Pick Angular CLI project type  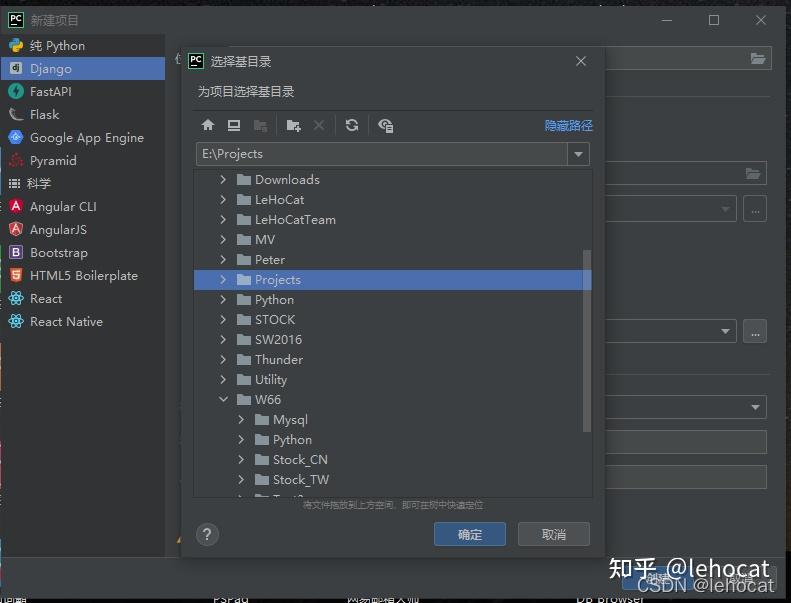click(83, 206)
